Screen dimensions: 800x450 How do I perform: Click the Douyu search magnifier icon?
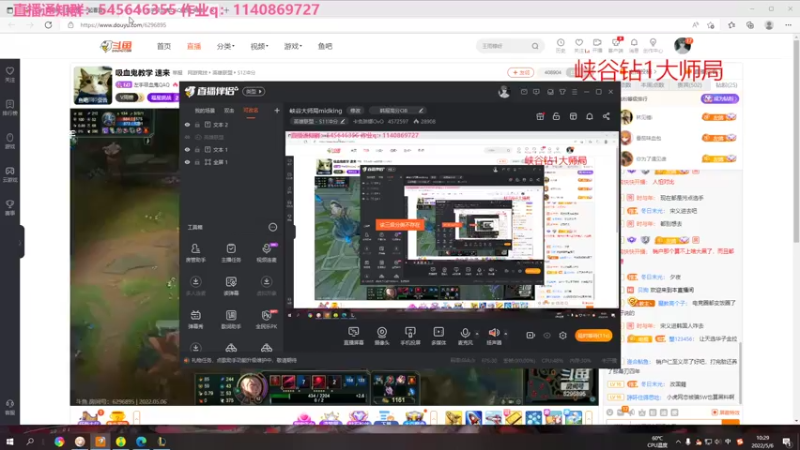tap(535, 46)
